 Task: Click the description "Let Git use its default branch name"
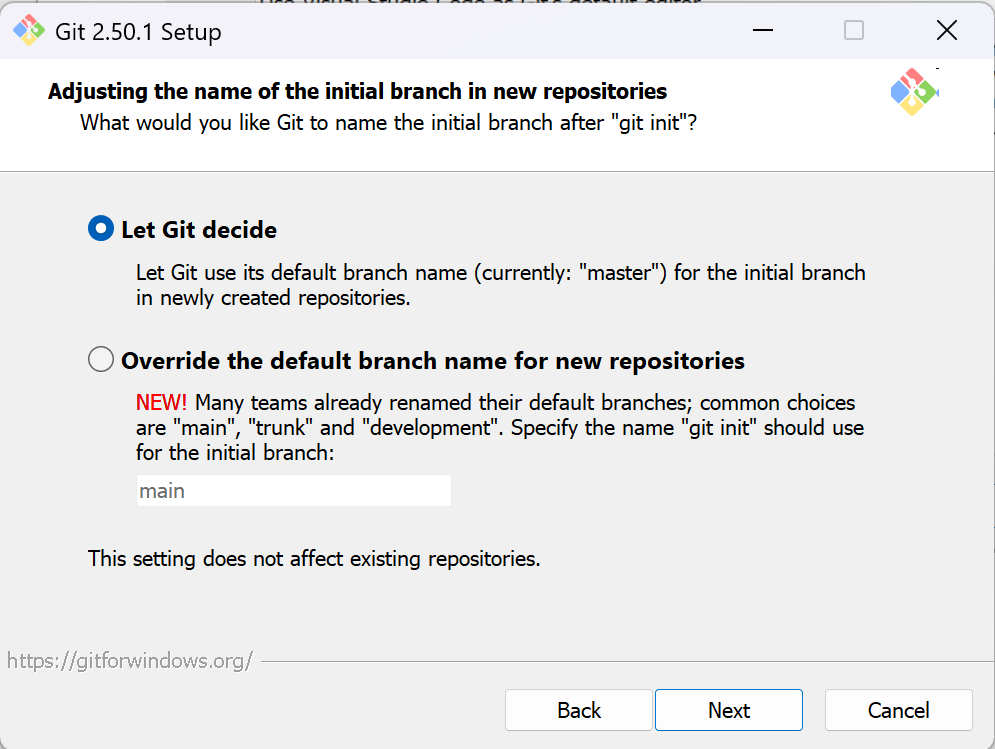pyautogui.click(x=501, y=285)
